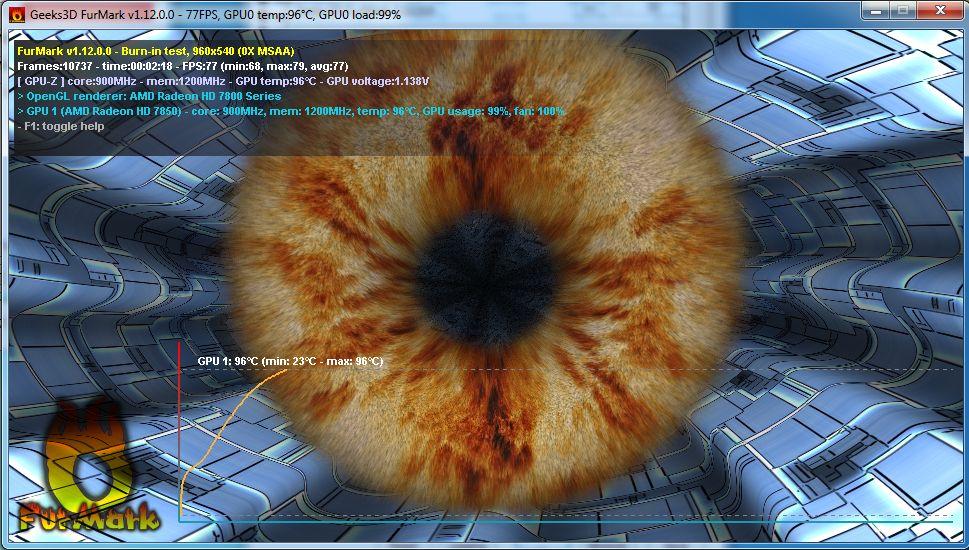Click the FurMark flame icon in the title bar
This screenshot has height=550, width=969.
point(17,13)
